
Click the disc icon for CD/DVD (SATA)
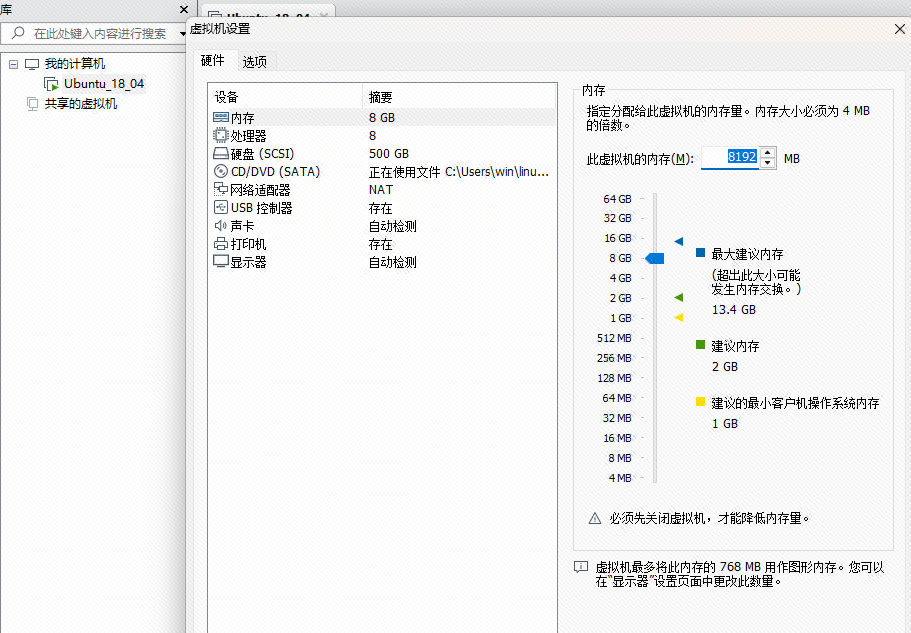pyautogui.click(x=220, y=171)
